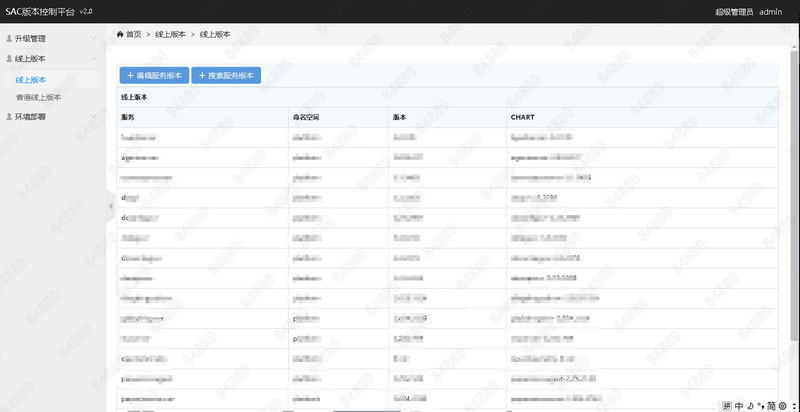800x412 pixels.
Task: Click the vertical scrollbar on the right
Action: [x=794, y=195]
